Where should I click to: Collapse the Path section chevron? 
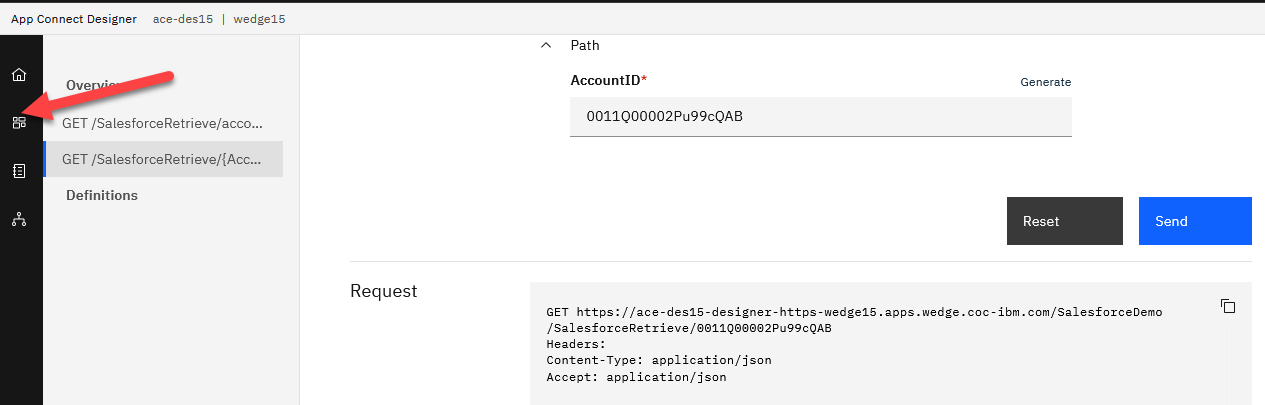[546, 45]
